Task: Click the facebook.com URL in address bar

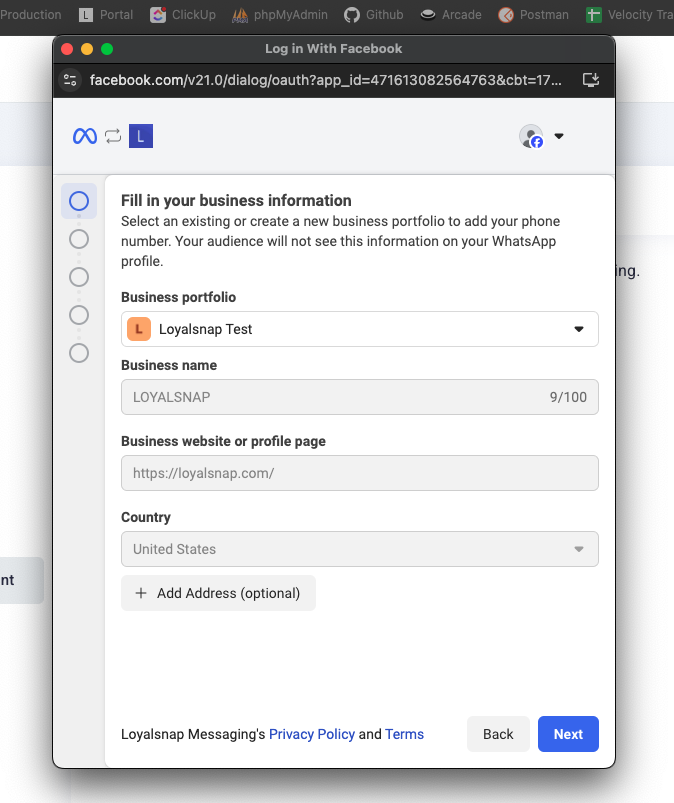Action: (x=325, y=80)
